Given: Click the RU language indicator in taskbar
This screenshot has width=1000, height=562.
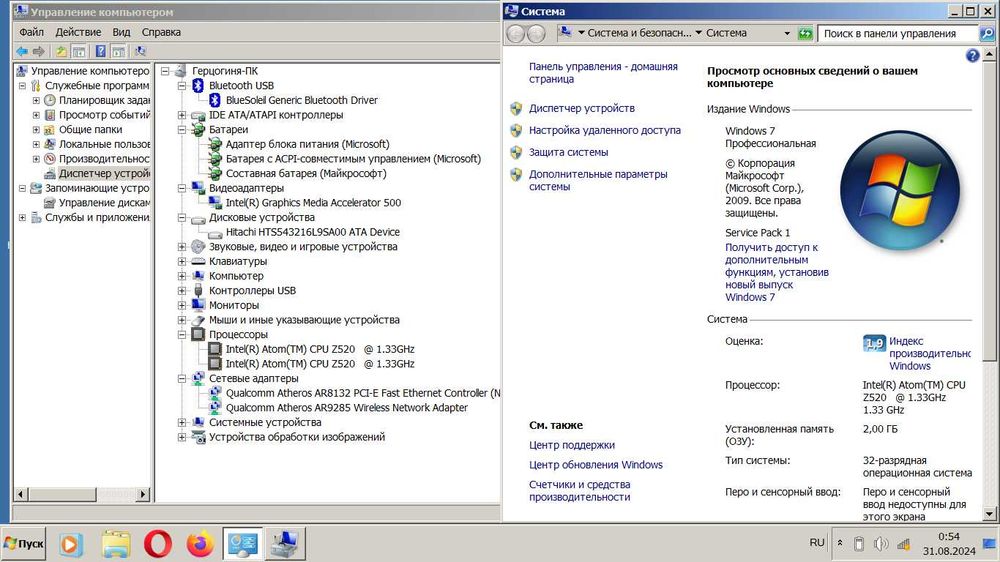Looking at the screenshot, I should [x=817, y=543].
